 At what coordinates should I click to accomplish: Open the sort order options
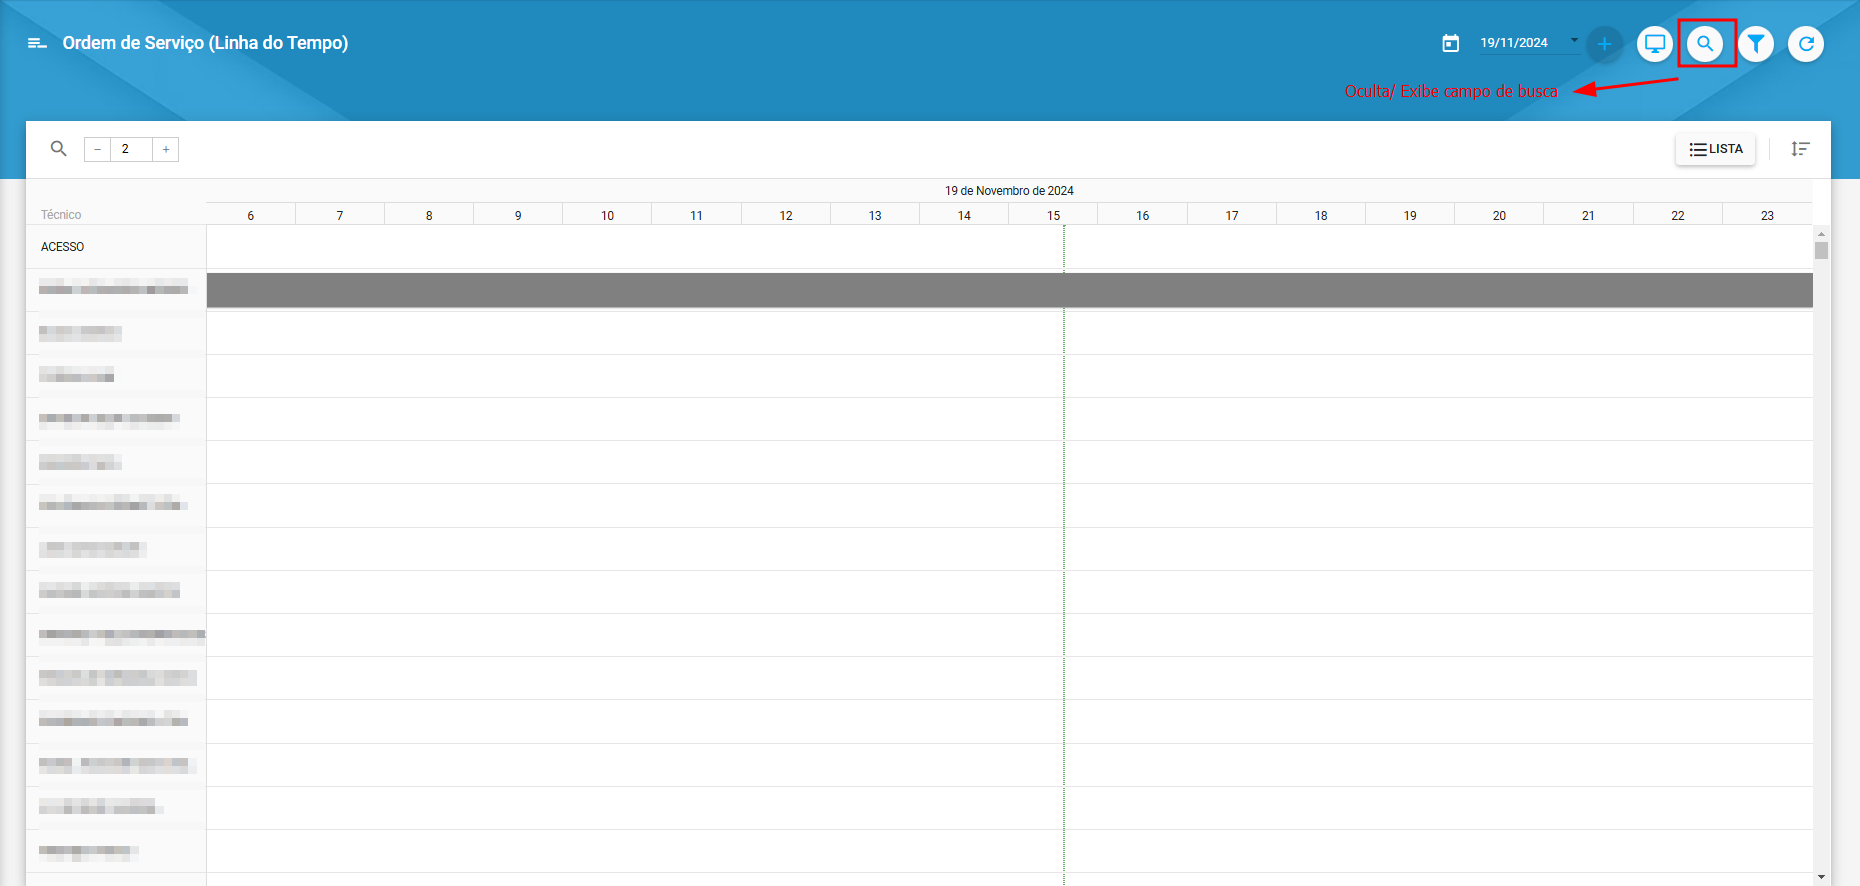1800,149
